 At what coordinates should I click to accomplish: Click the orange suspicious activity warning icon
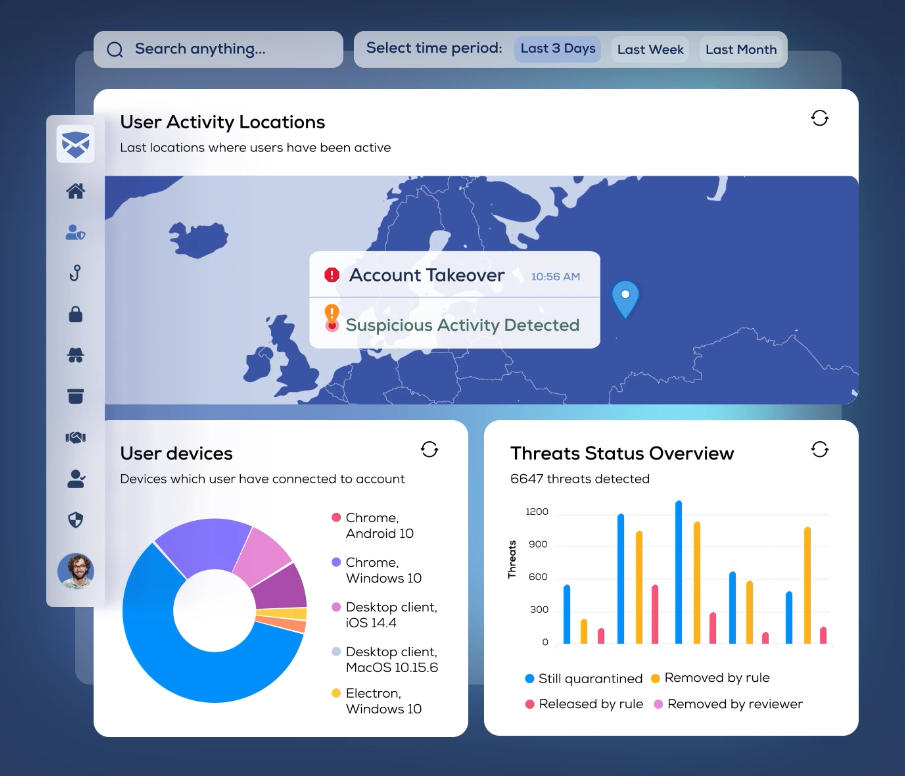tap(331, 314)
